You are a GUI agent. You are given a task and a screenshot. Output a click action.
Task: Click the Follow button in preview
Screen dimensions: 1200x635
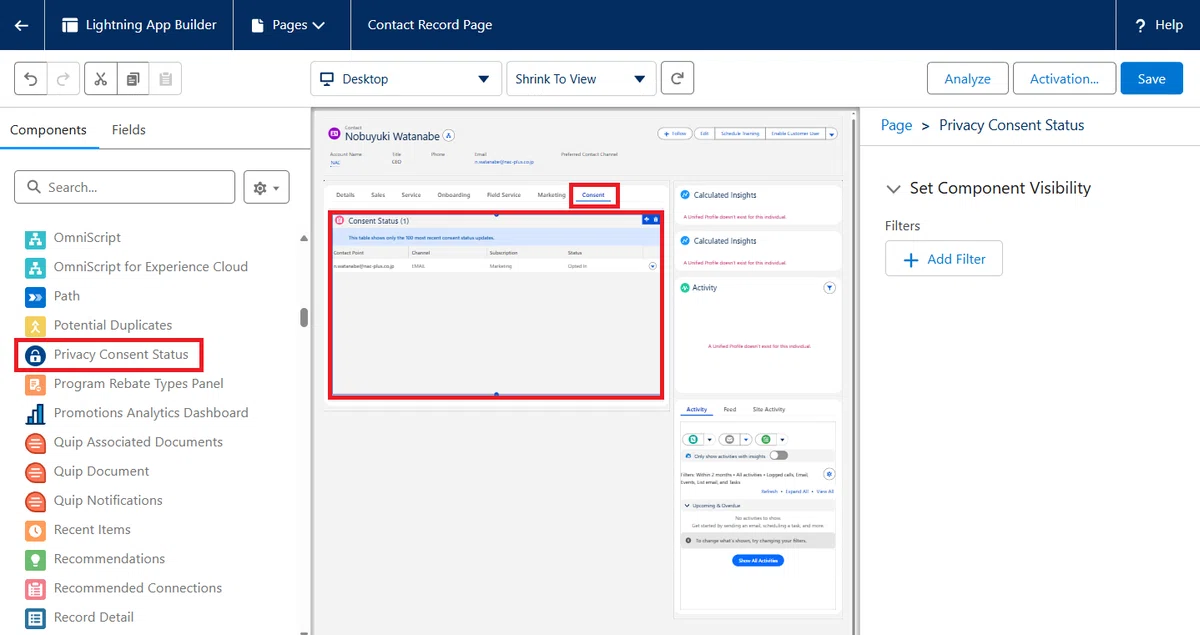[674, 133]
